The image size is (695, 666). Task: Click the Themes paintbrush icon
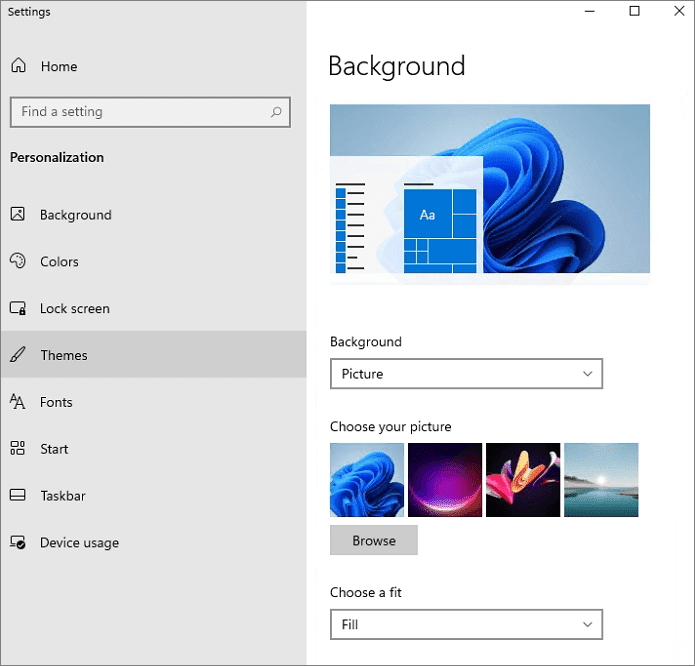pyautogui.click(x=18, y=355)
